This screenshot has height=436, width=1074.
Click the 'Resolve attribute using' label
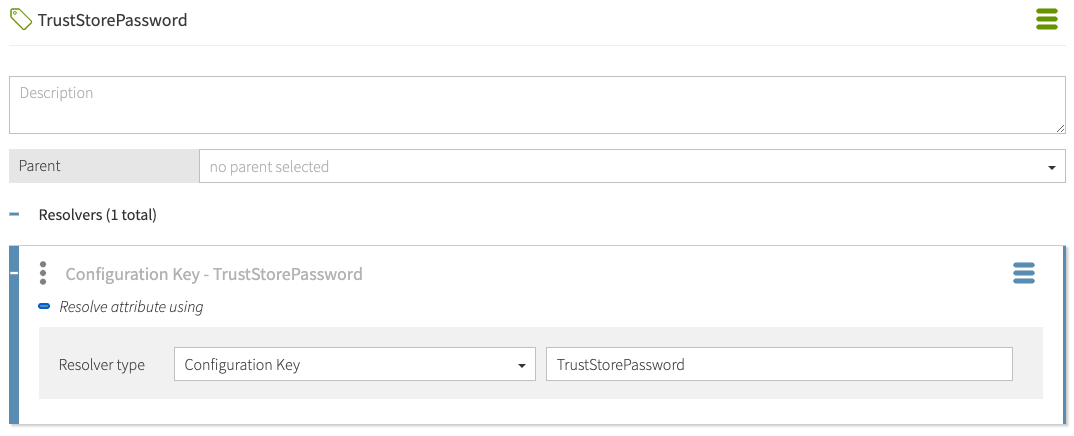[x=131, y=307]
